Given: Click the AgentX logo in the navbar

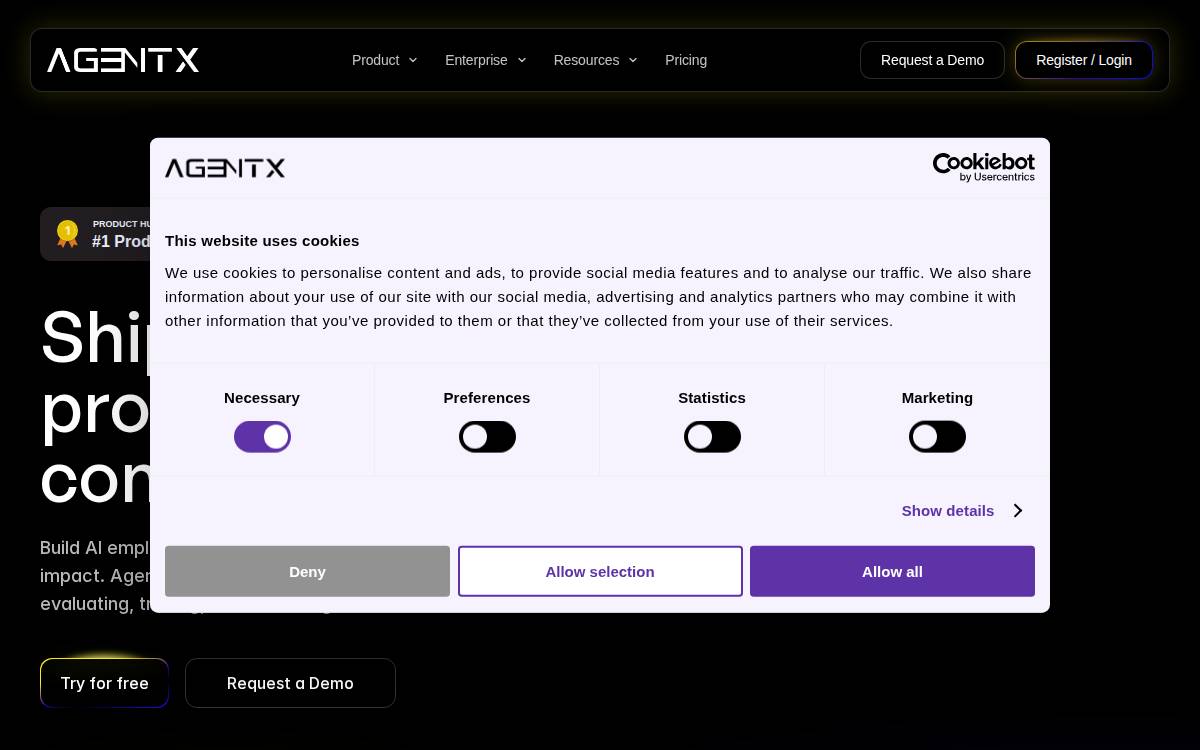Looking at the screenshot, I should tap(123, 60).
